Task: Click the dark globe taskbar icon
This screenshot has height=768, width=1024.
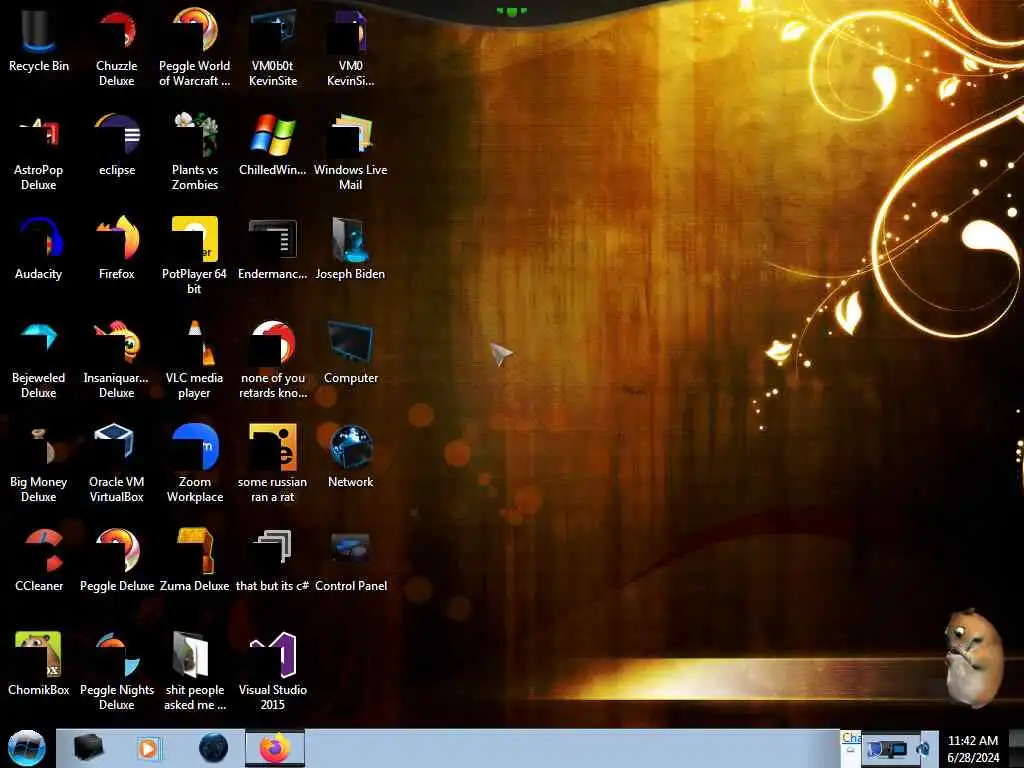Action: point(213,748)
